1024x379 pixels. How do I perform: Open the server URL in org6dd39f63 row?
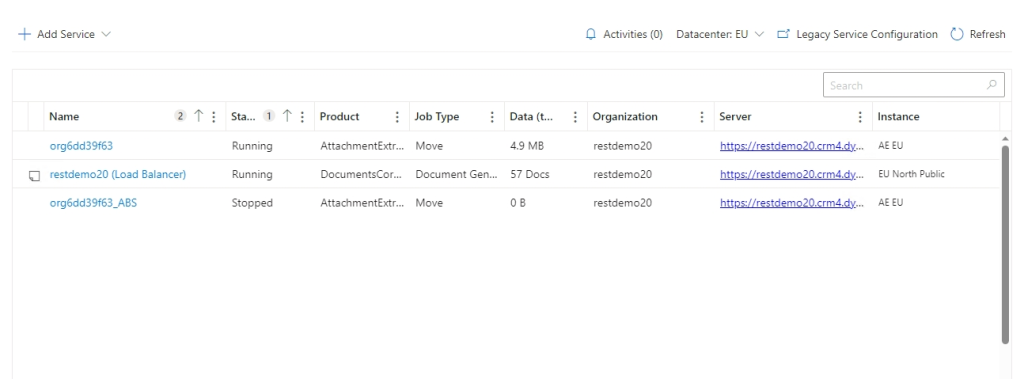click(x=792, y=146)
